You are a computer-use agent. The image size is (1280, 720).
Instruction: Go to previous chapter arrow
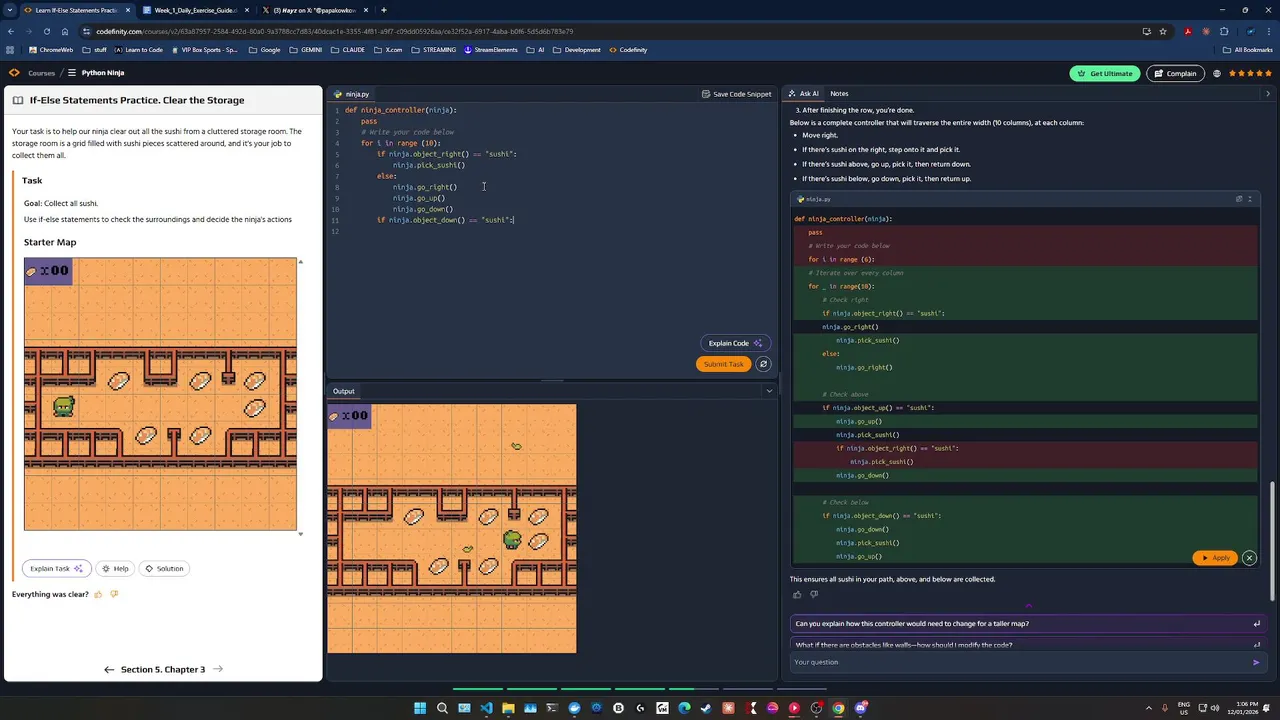[x=109, y=669]
